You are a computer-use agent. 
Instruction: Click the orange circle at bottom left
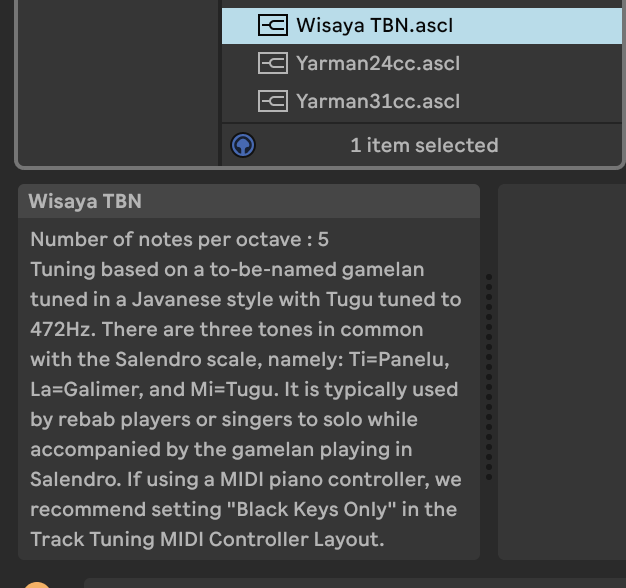(x=36, y=584)
